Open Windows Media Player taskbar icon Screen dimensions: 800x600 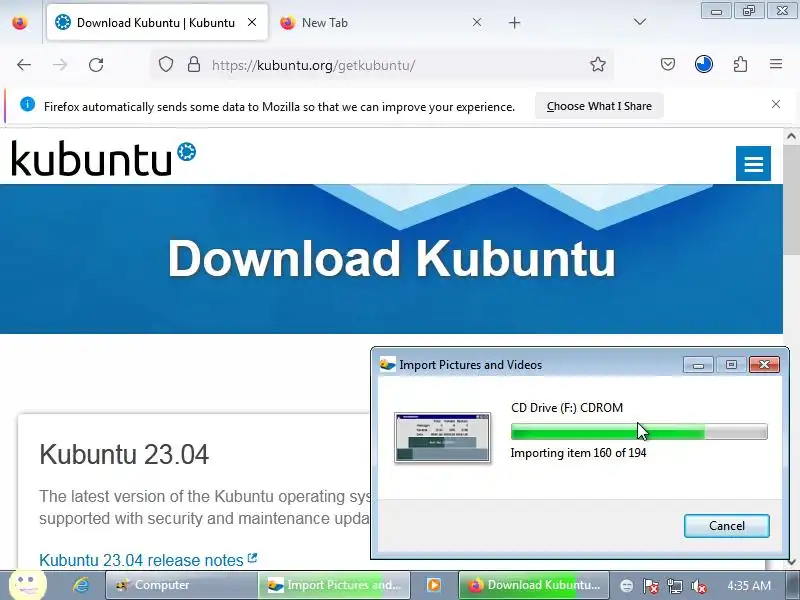pyautogui.click(x=434, y=585)
